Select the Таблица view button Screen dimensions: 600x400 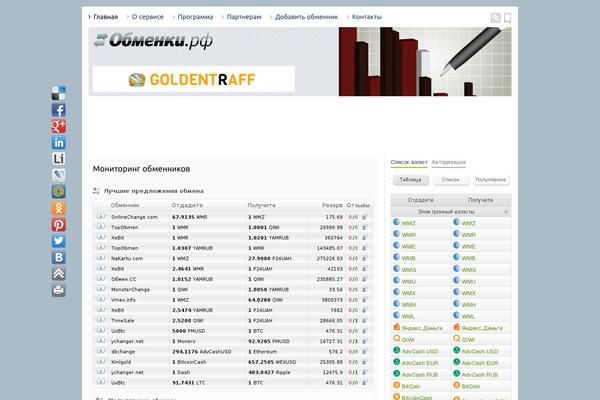pos(411,180)
